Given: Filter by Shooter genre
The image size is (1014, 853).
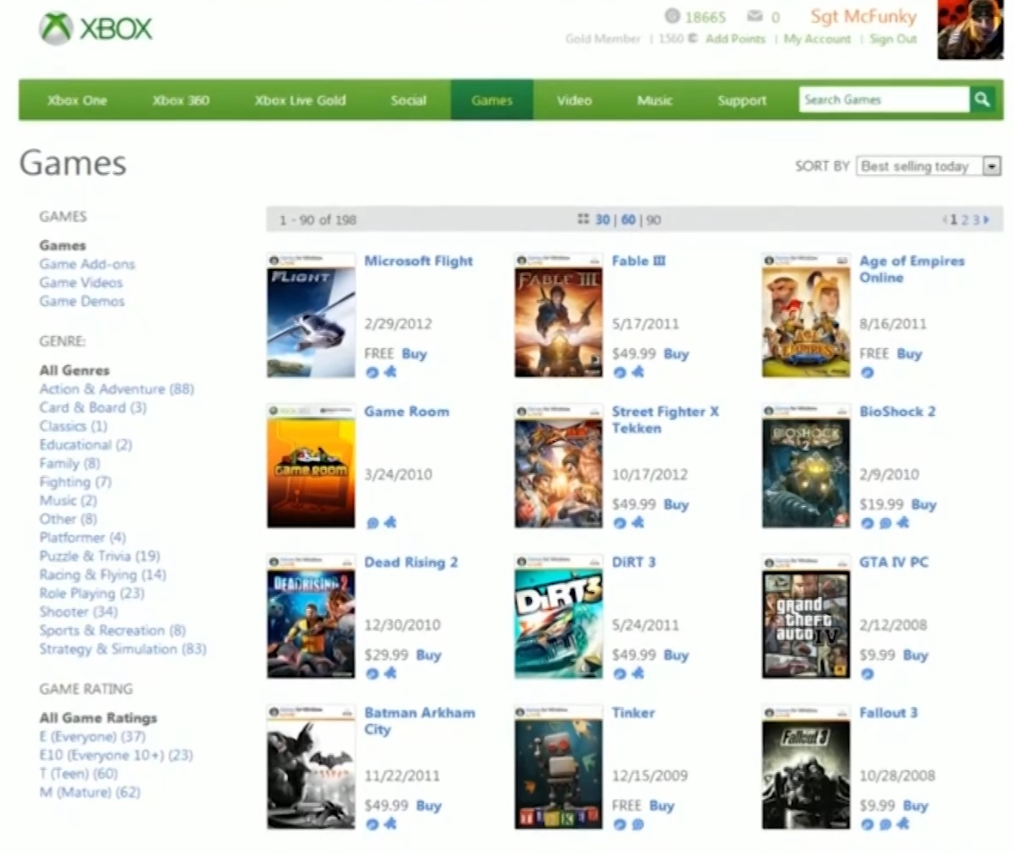Looking at the screenshot, I should pos(78,612).
